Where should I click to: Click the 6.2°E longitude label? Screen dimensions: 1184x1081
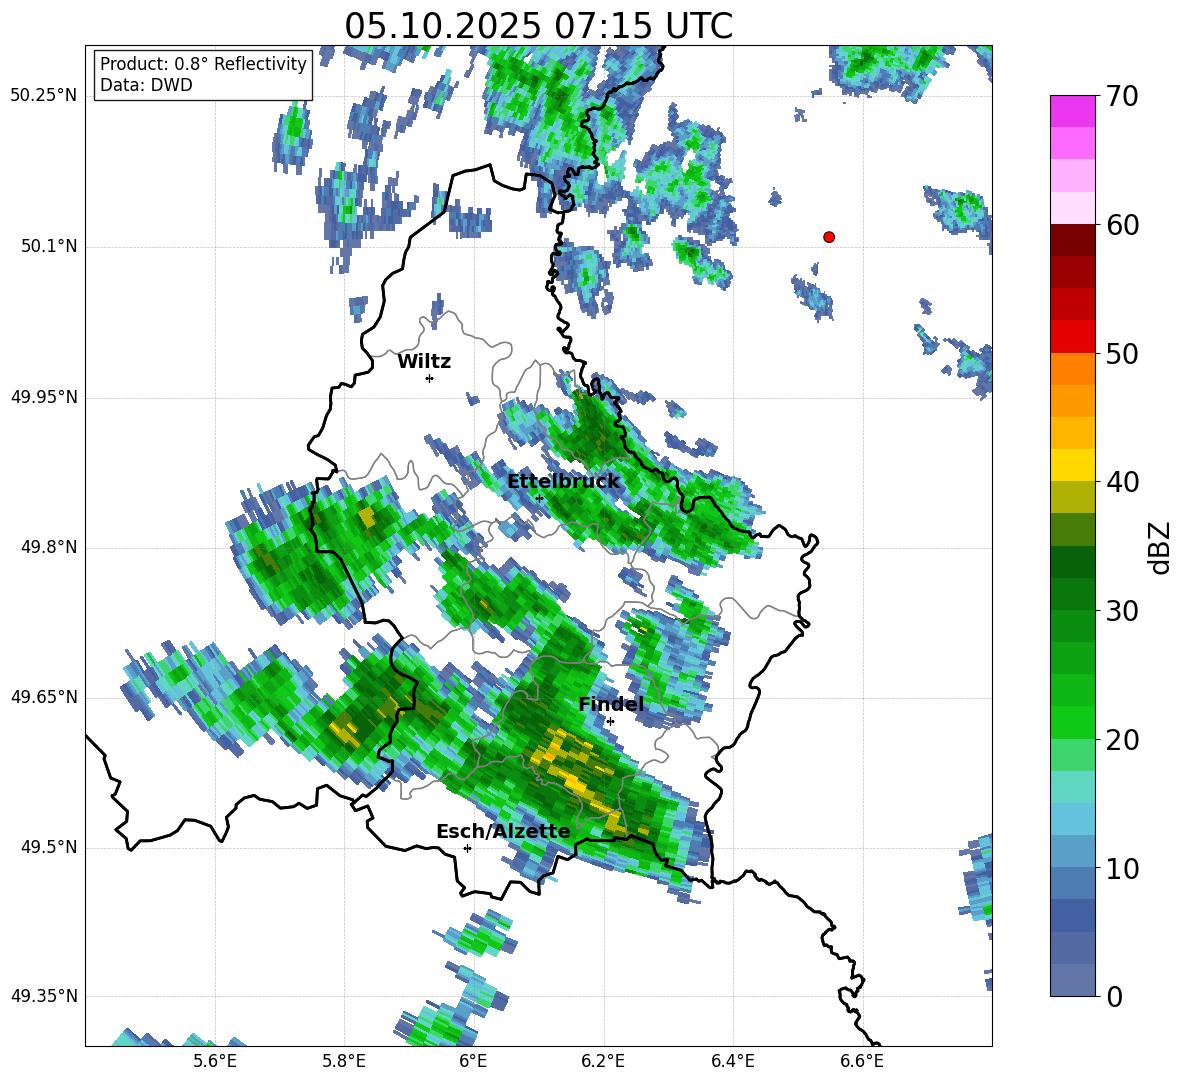point(603,1061)
